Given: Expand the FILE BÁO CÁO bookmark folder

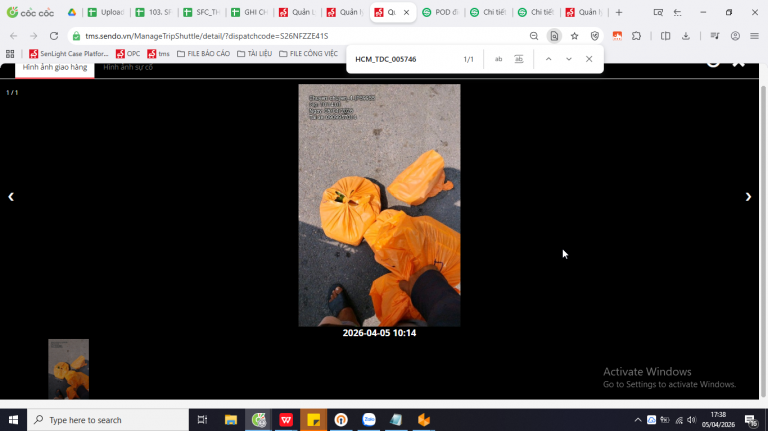Looking at the screenshot, I should [x=203, y=53].
